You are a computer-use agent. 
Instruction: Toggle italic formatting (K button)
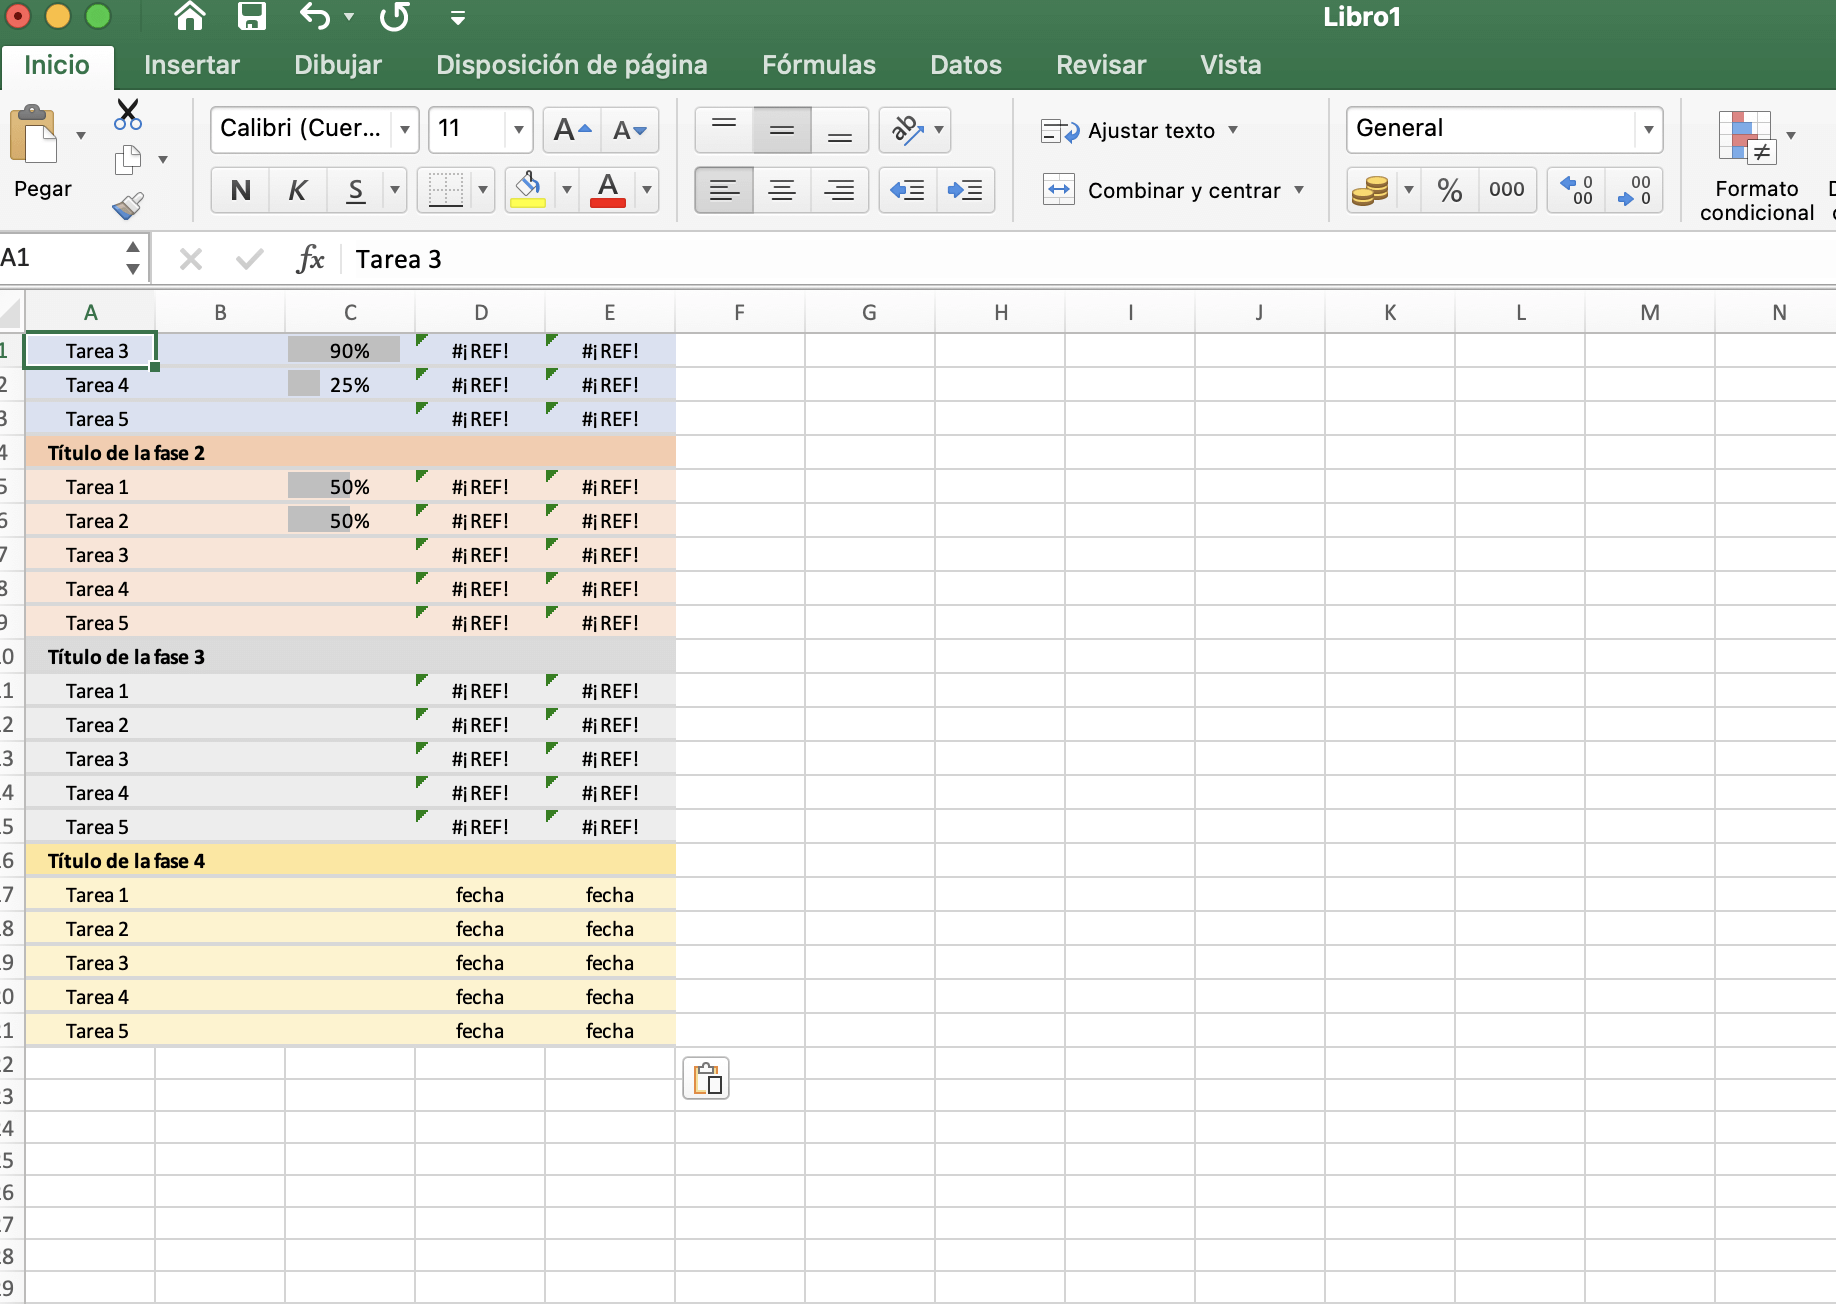click(297, 190)
